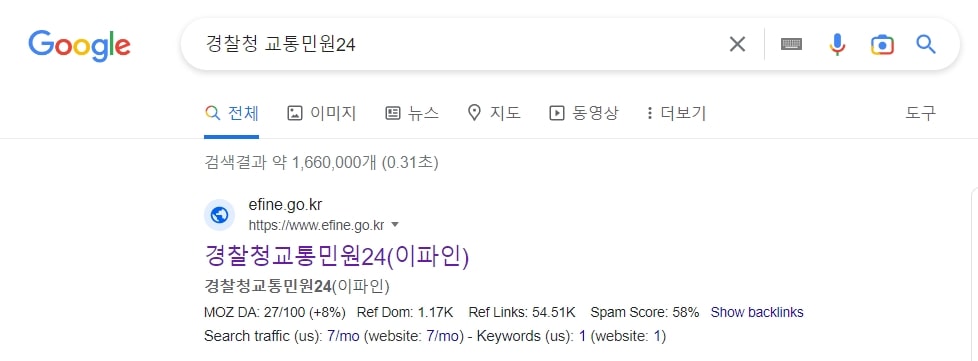Viewport: 978px width, 361px height.
Task: Open the 더보기 menu
Action: [676, 113]
